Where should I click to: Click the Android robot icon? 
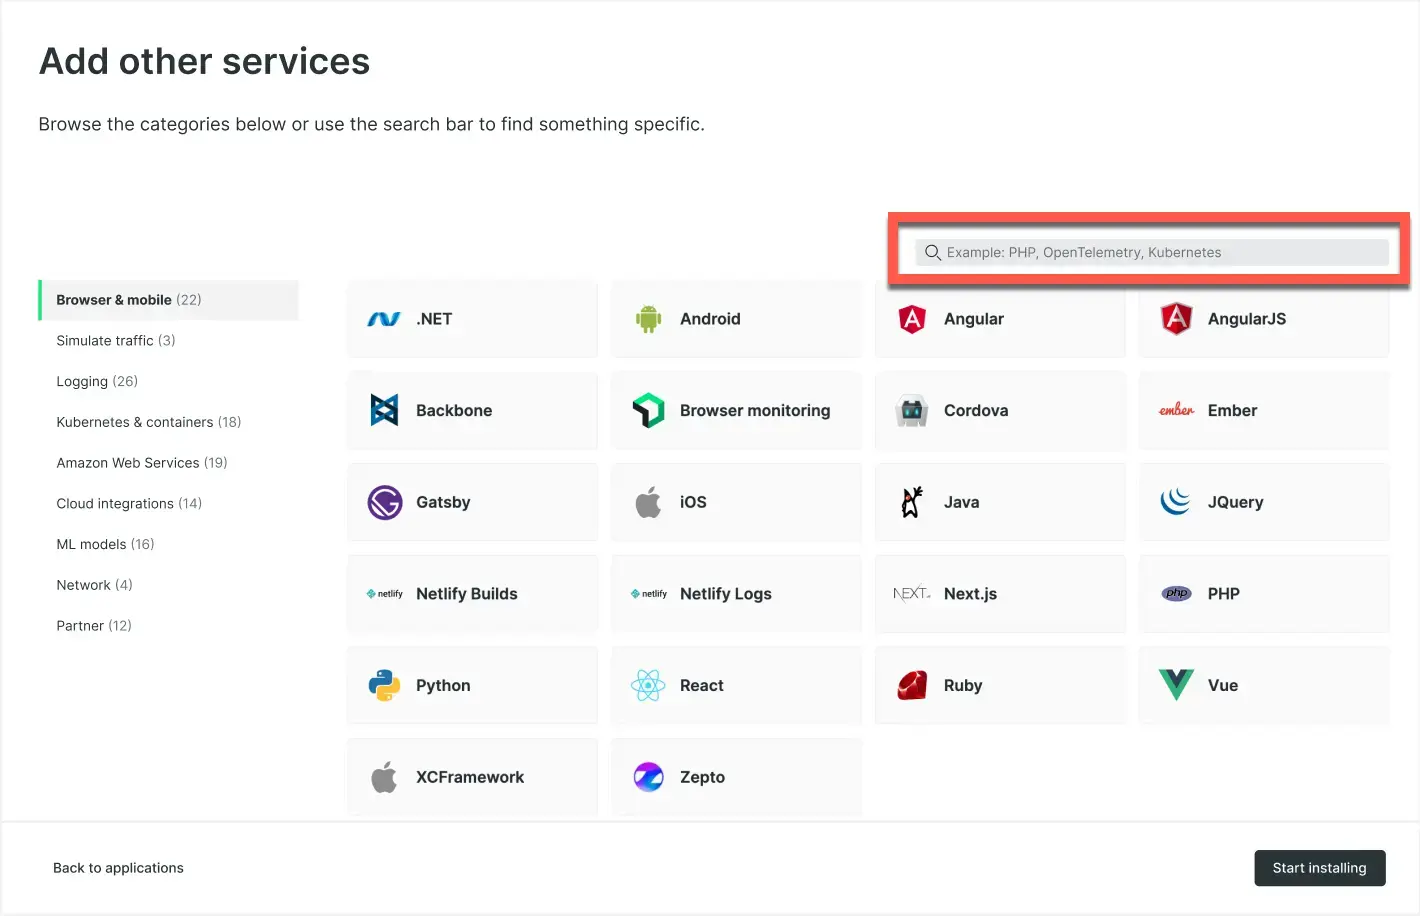pos(648,319)
